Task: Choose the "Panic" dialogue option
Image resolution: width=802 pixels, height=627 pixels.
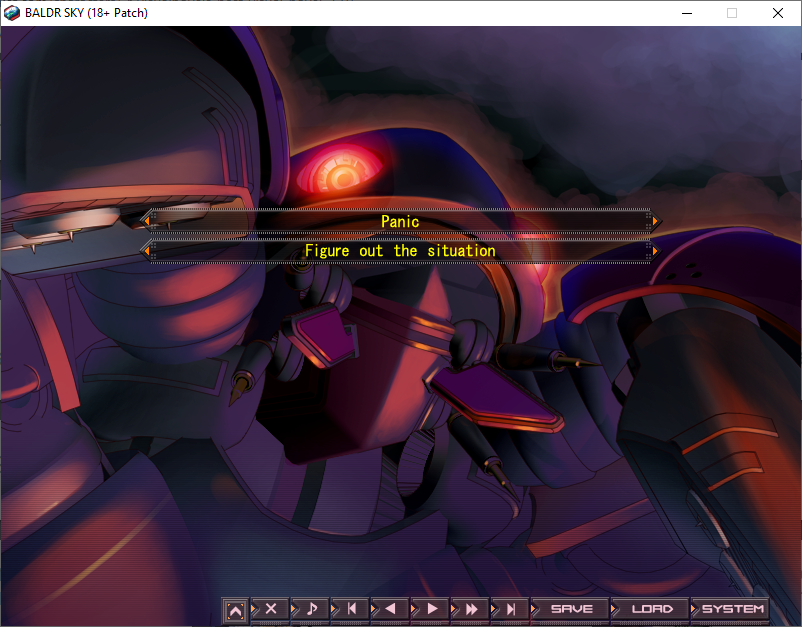Action: (x=400, y=221)
